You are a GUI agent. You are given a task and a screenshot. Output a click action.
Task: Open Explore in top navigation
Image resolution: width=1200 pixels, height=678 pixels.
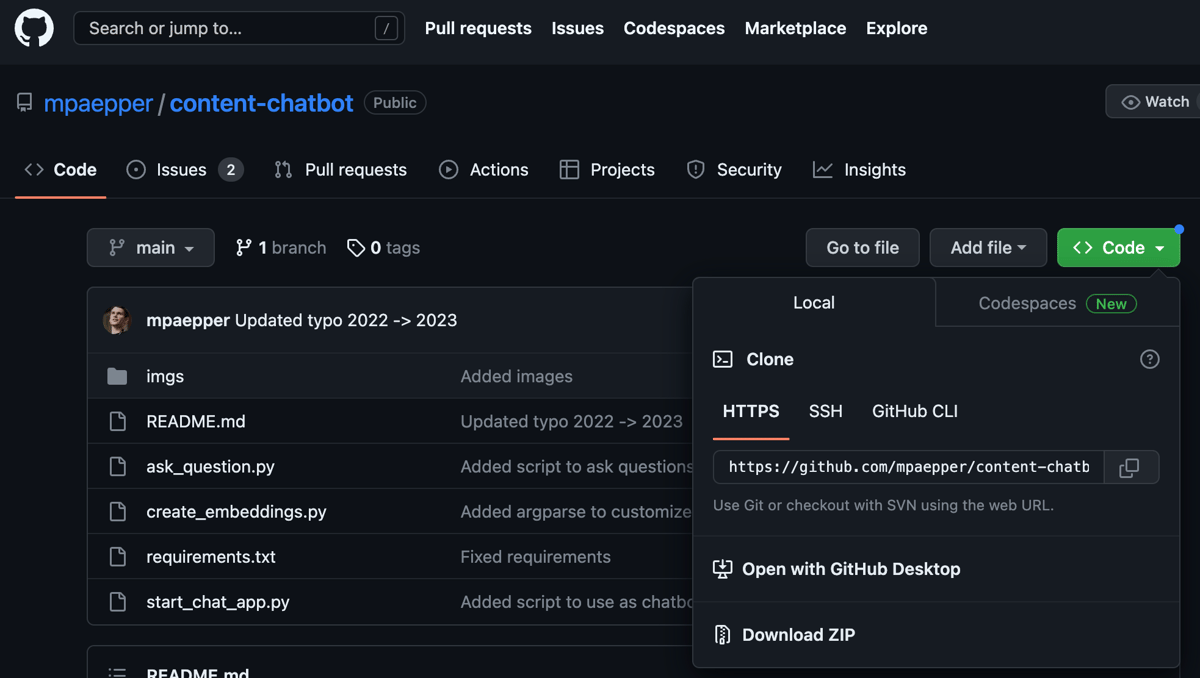click(x=896, y=28)
